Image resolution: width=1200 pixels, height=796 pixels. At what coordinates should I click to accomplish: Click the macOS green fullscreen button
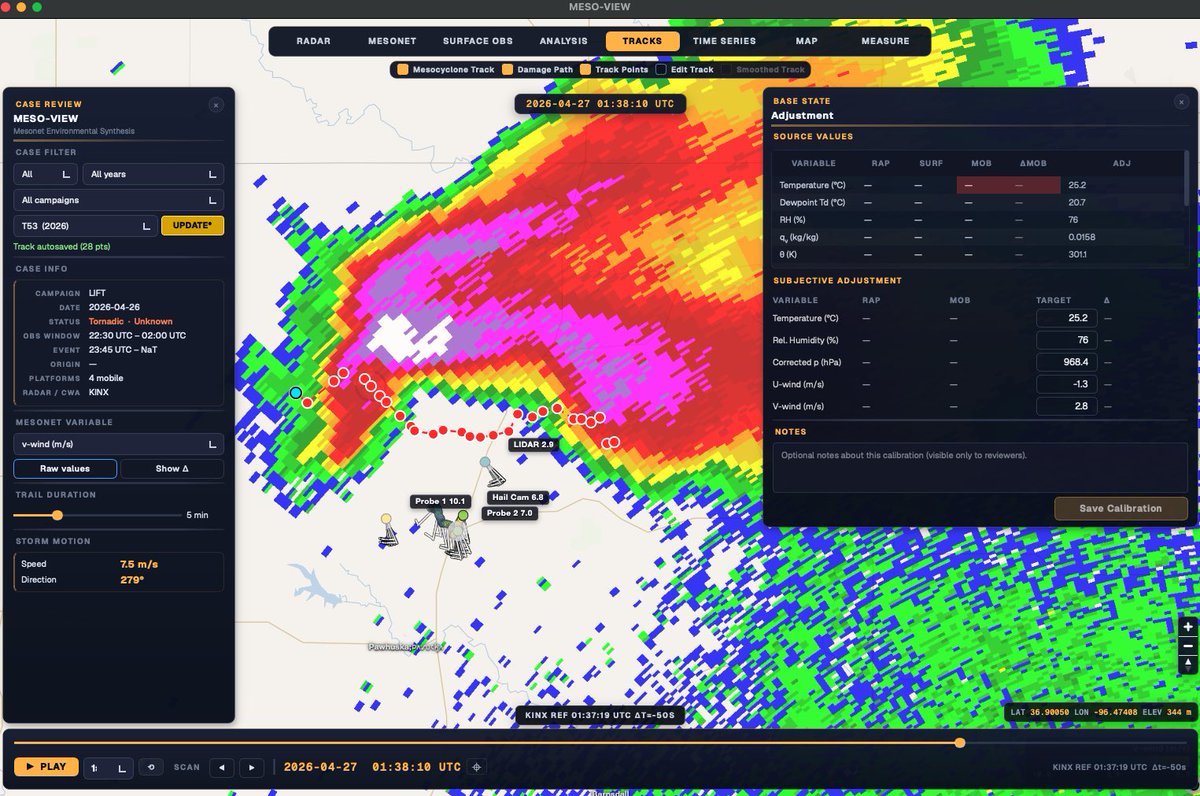click(37, 7)
